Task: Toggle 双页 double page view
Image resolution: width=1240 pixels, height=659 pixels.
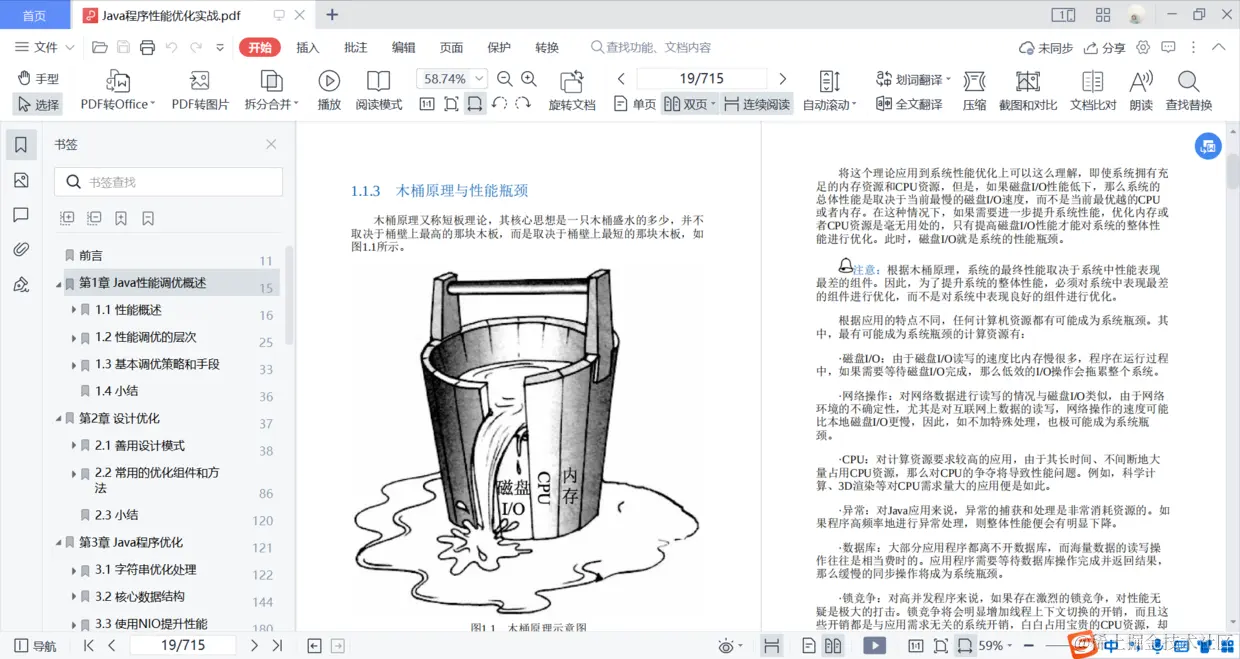Action: tap(688, 104)
